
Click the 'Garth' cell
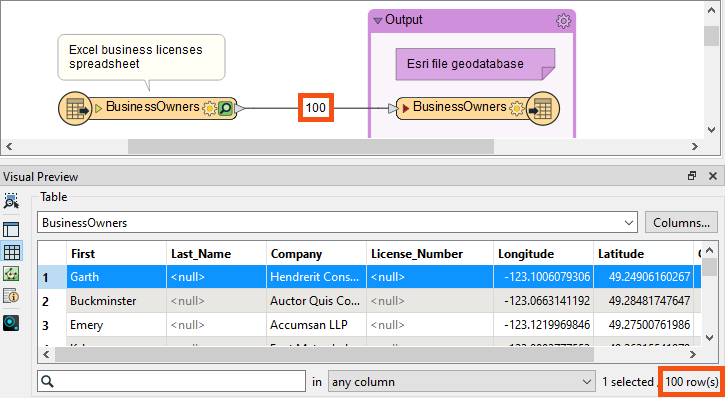pyautogui.click(x=117, y=277)
